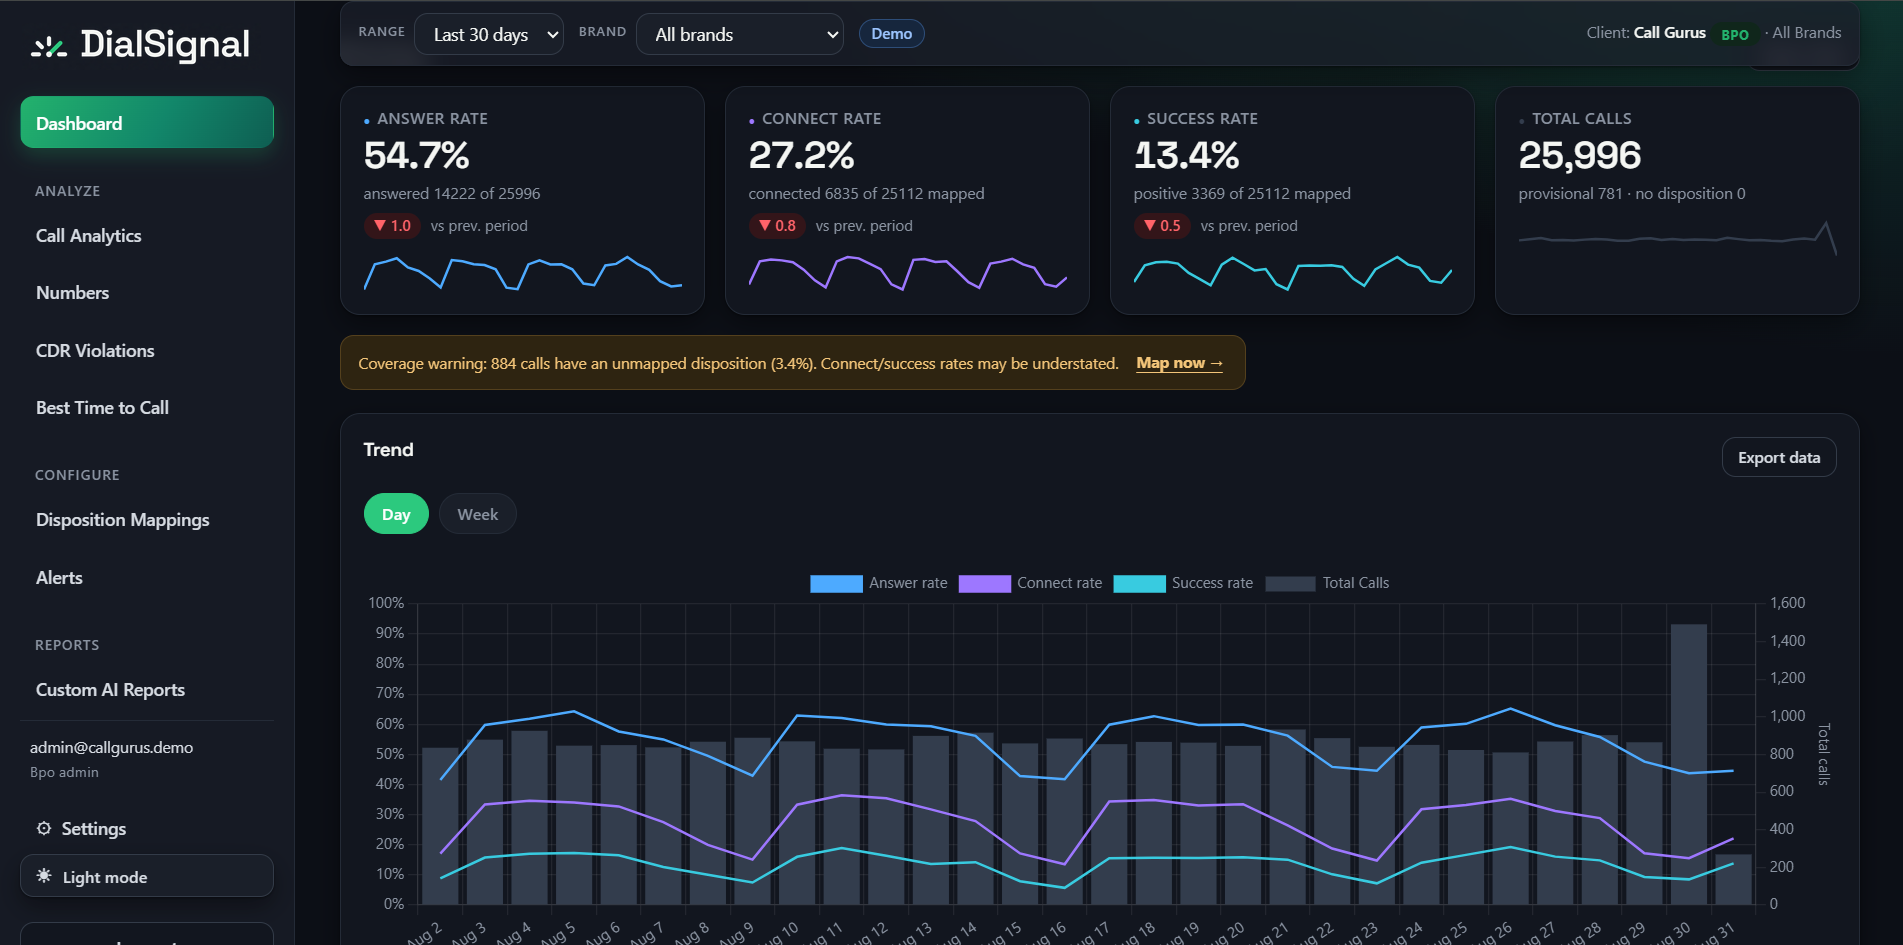Go to the Numbers page

click(x=72, y=293)
